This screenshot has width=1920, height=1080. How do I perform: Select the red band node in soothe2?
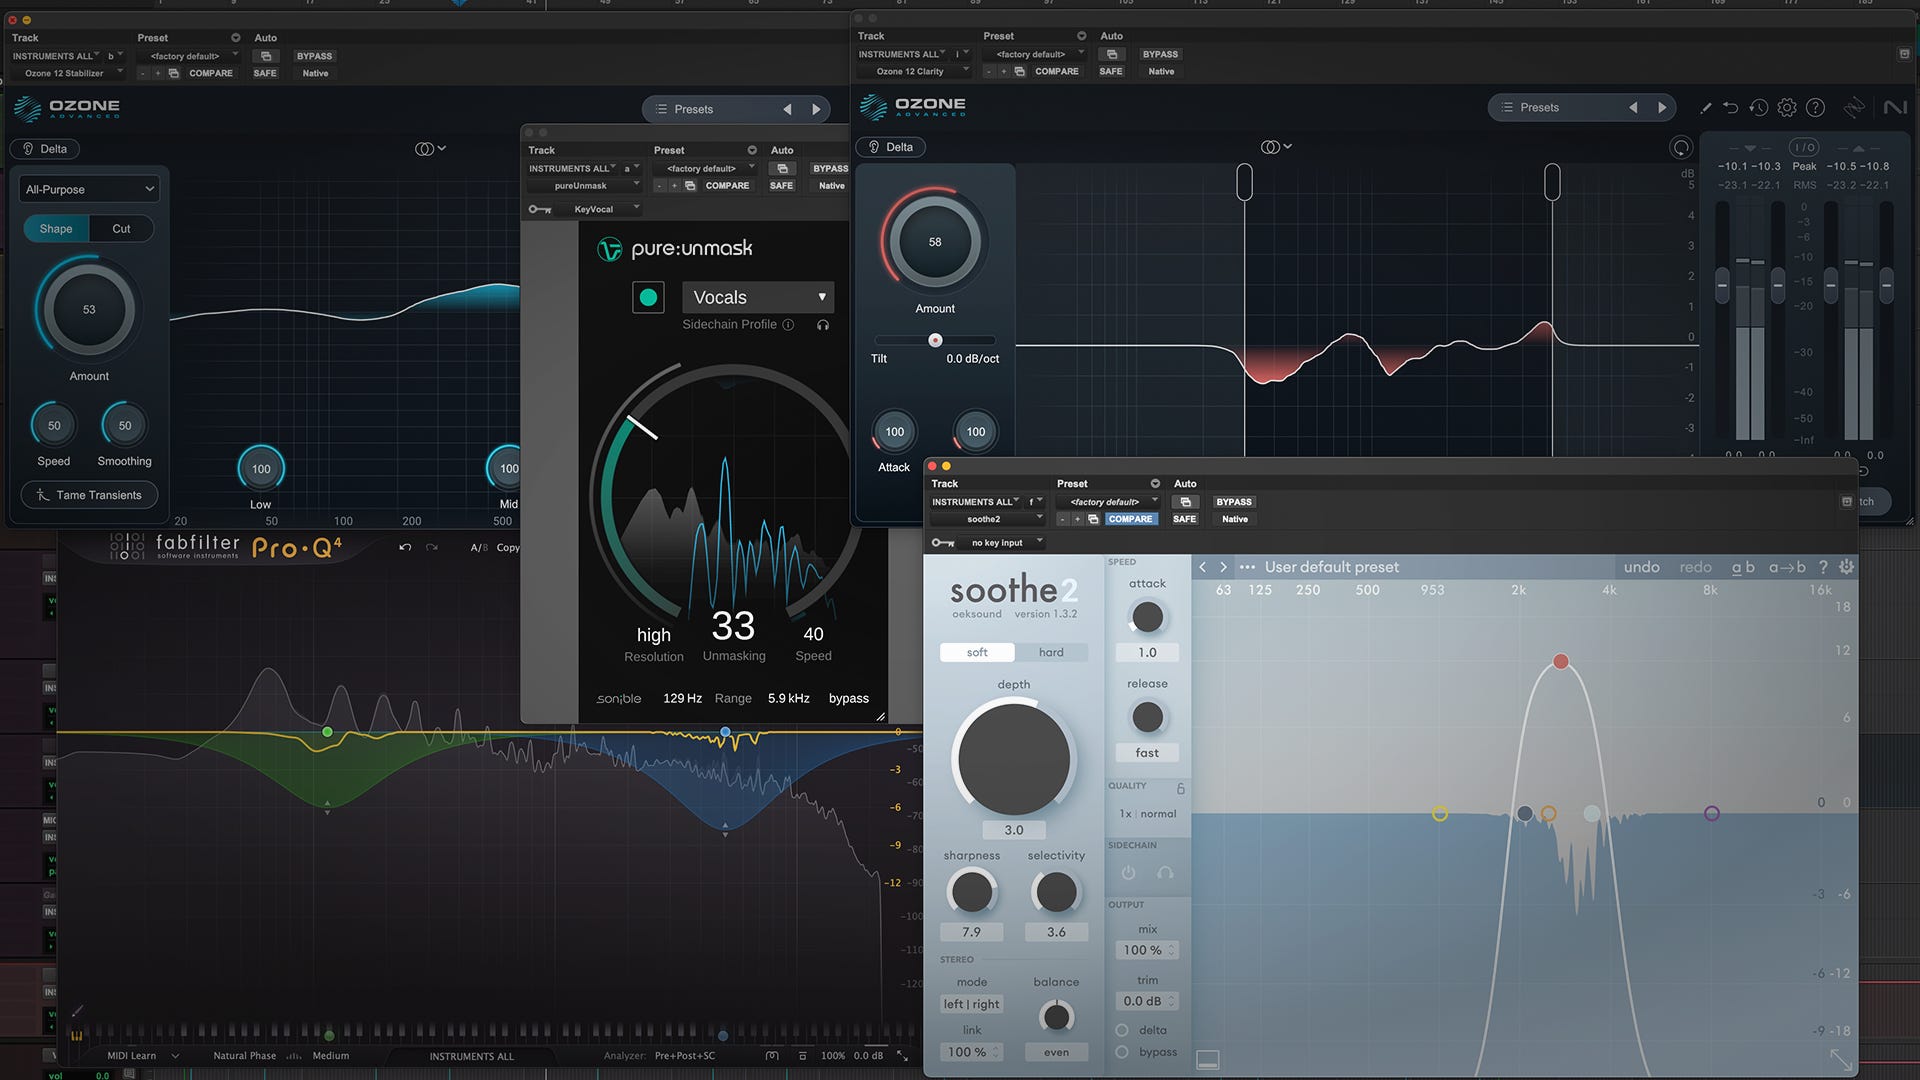click(1560, 661)
